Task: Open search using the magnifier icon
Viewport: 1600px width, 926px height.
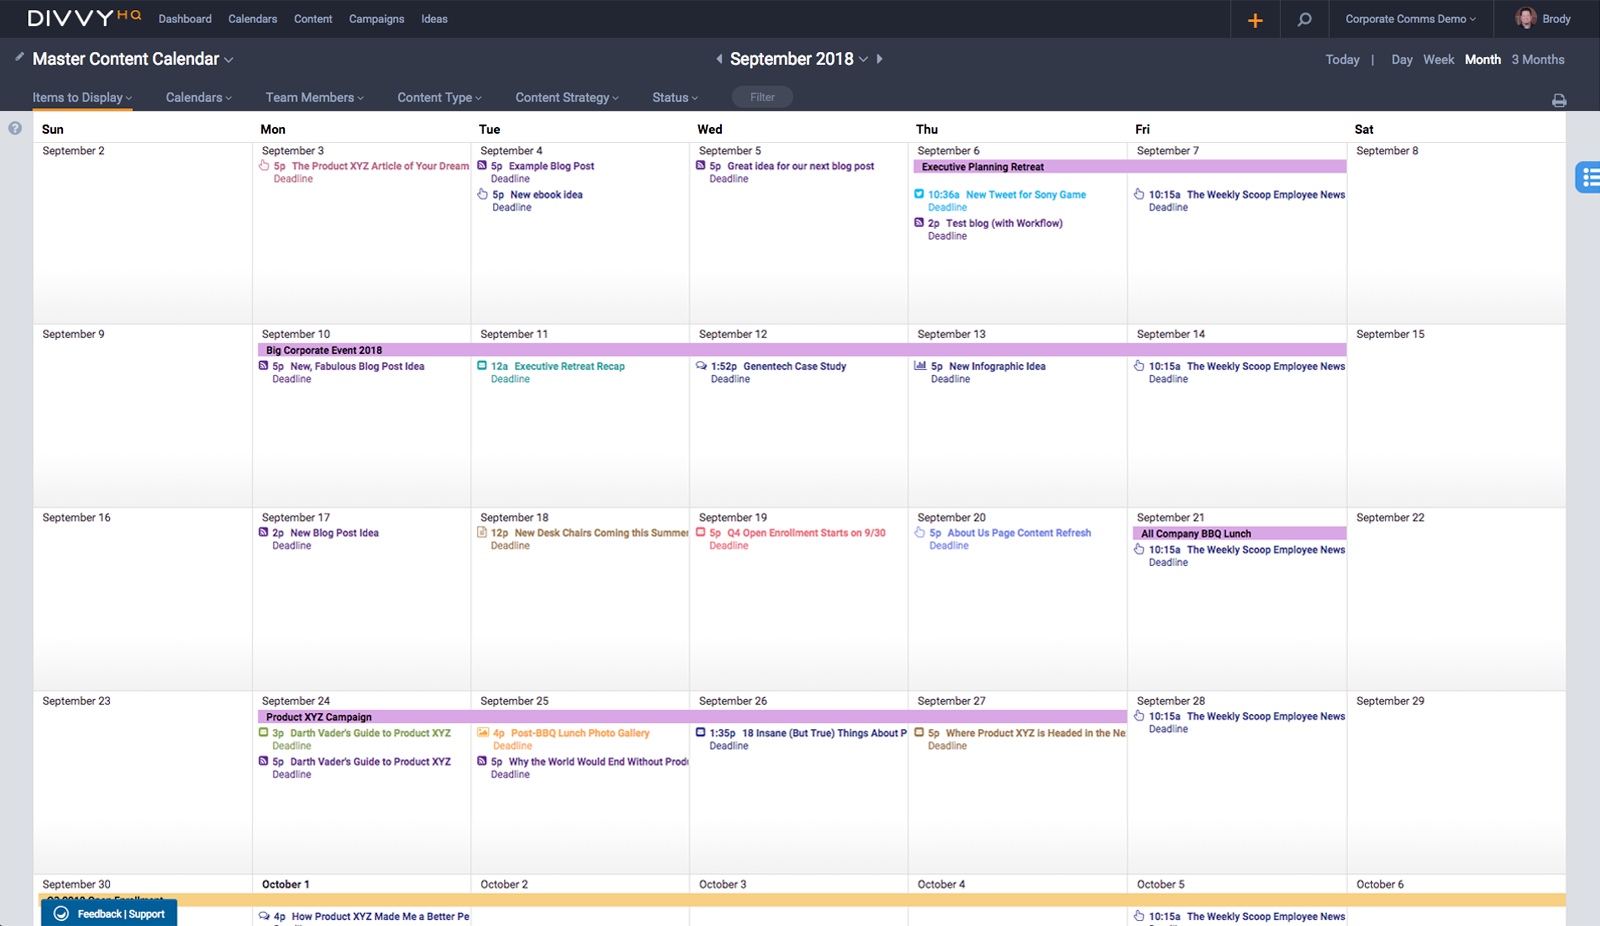Action: coord(1304,18)
